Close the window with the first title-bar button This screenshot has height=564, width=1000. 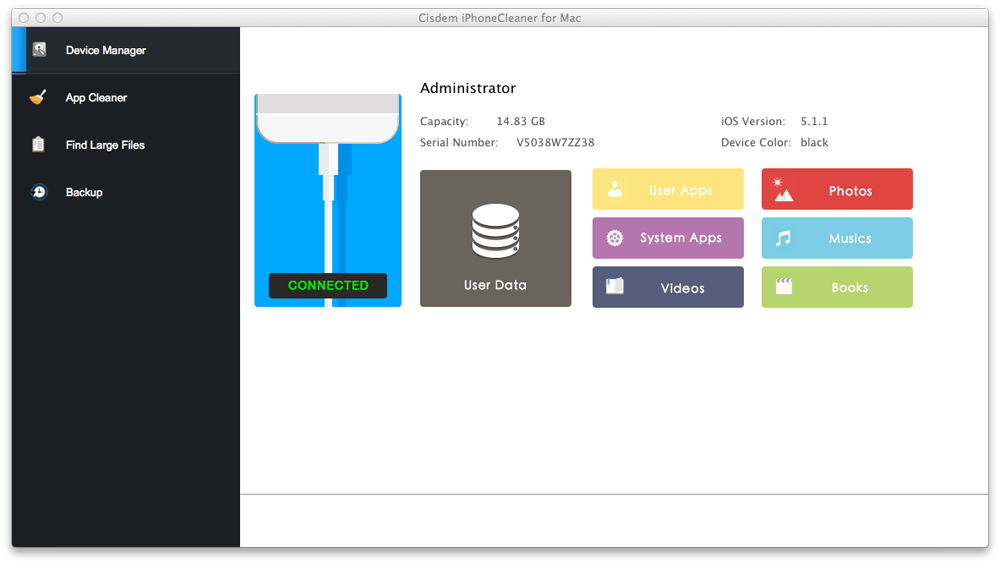pyautogui.click(x=24, y=18)
